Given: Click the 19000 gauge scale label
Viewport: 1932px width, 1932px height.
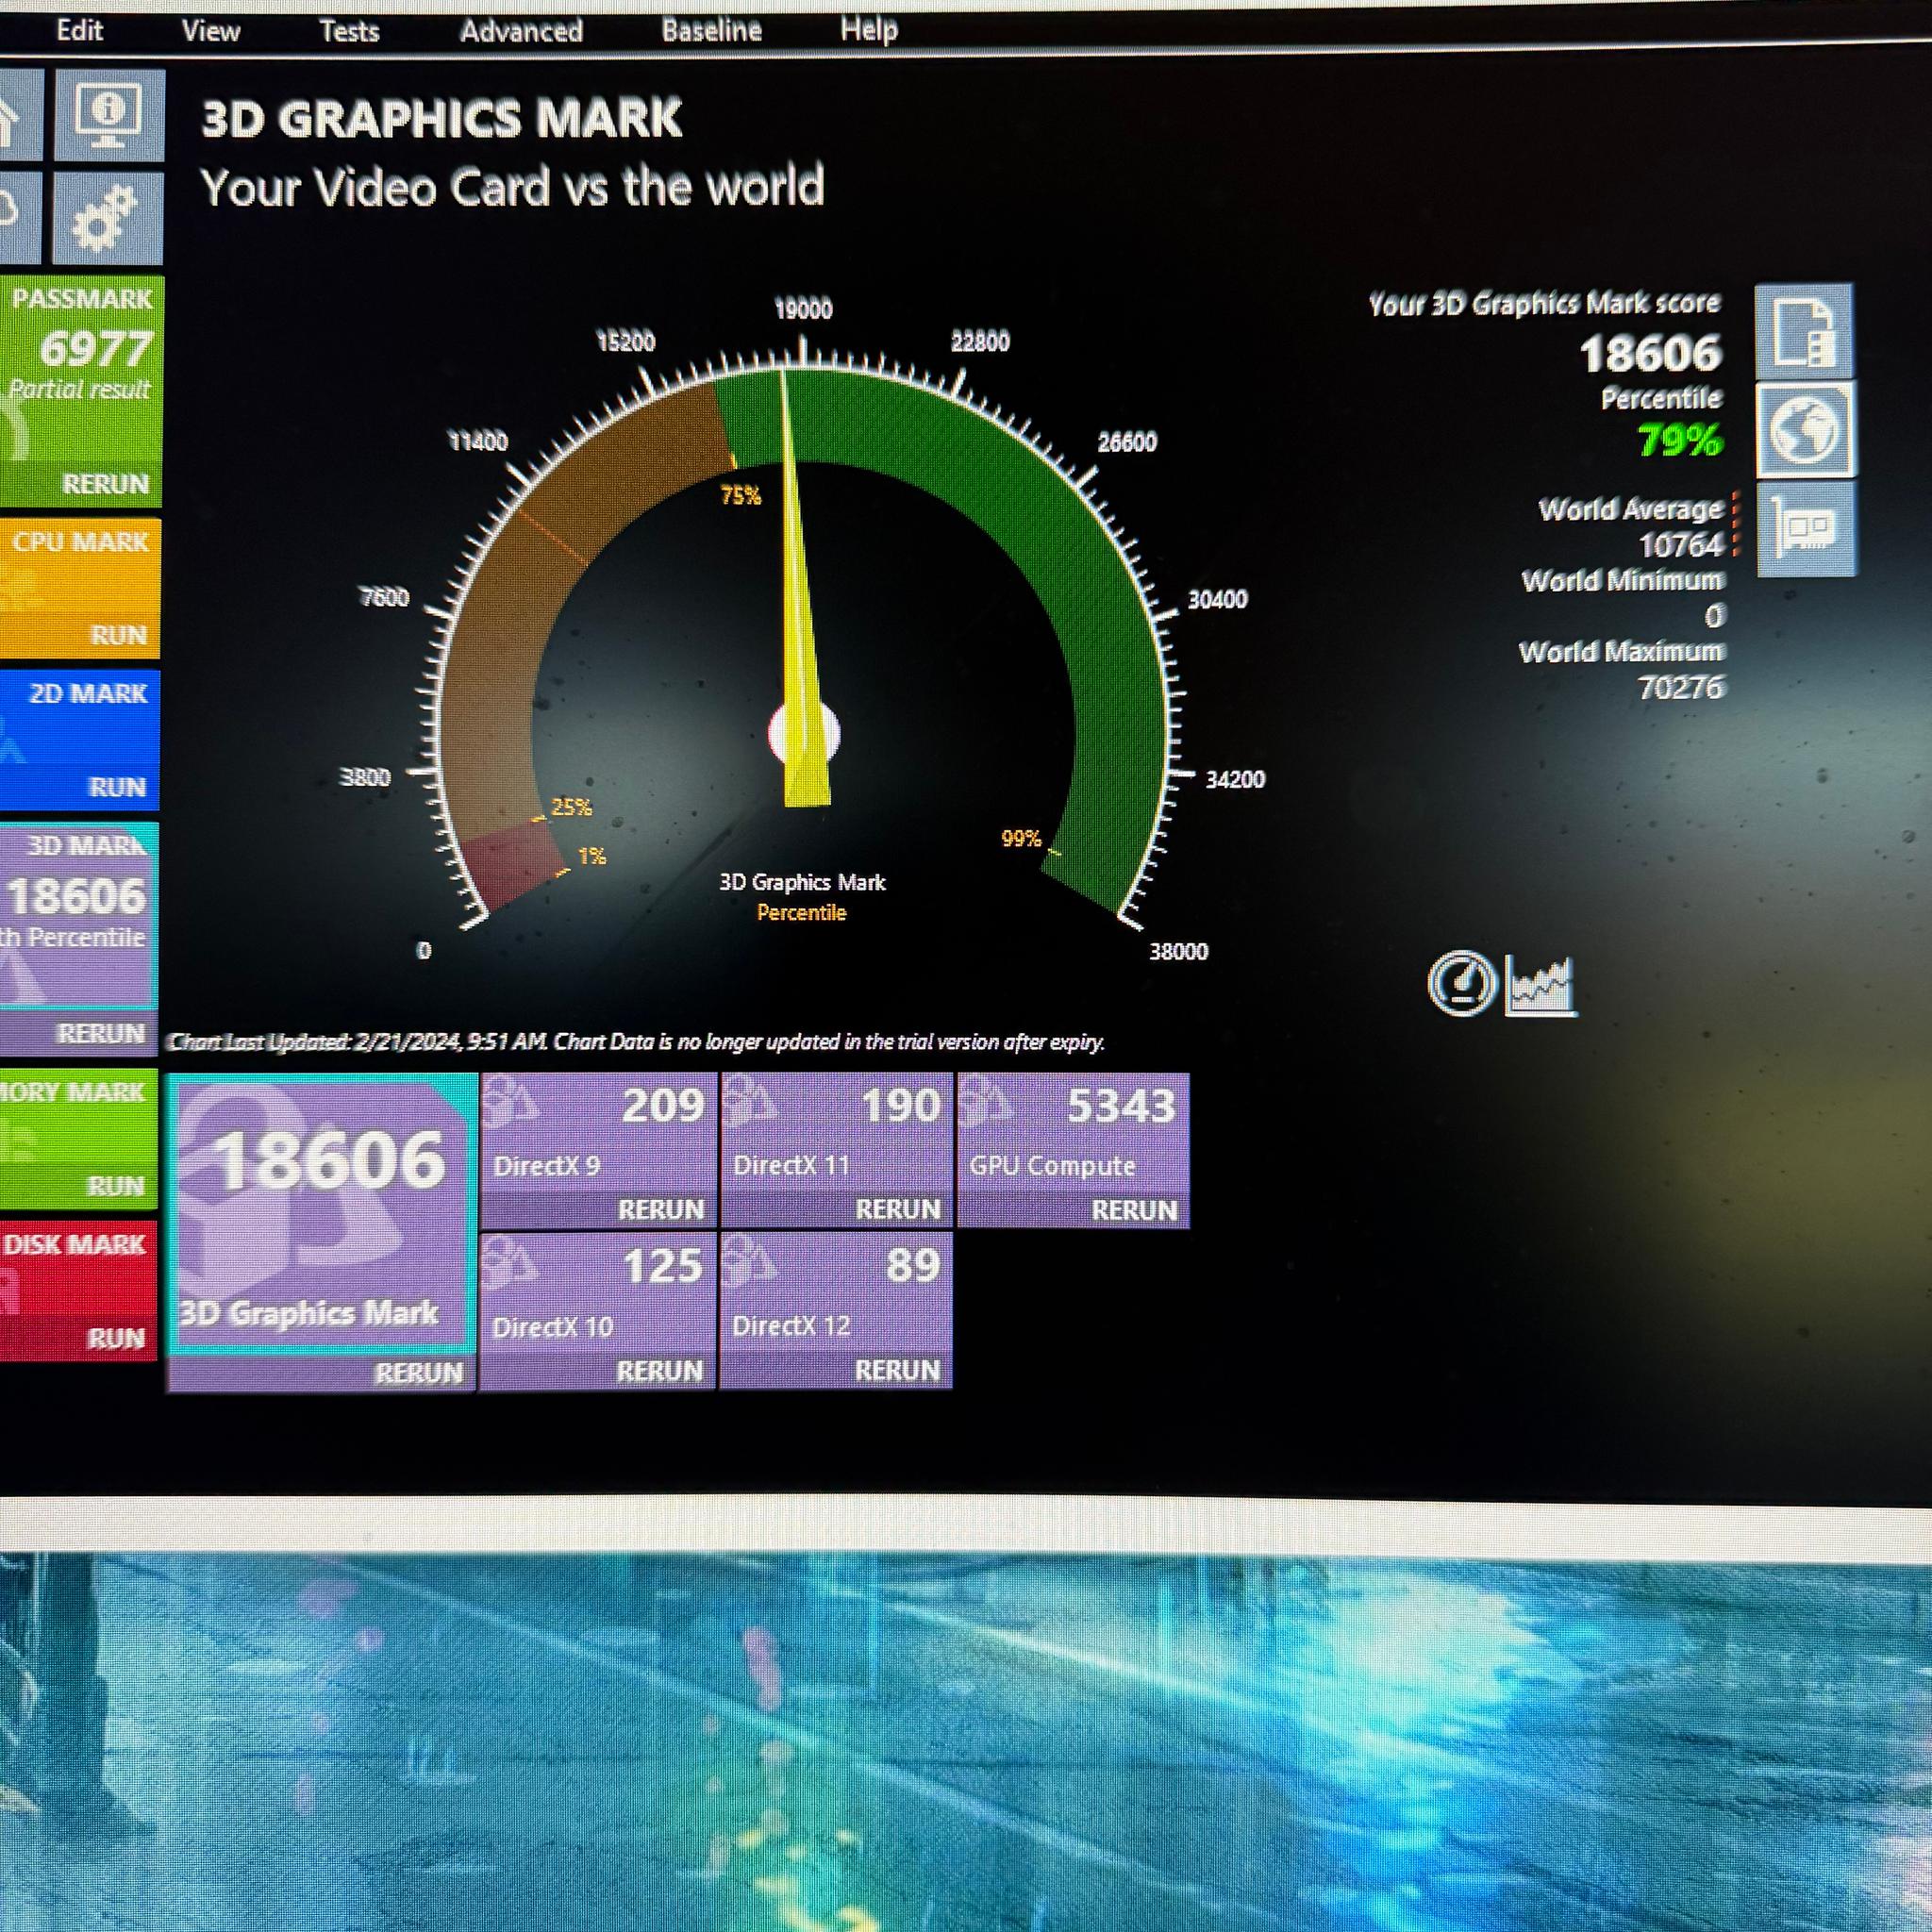Looking at the screenshot, I should point(803,309).
